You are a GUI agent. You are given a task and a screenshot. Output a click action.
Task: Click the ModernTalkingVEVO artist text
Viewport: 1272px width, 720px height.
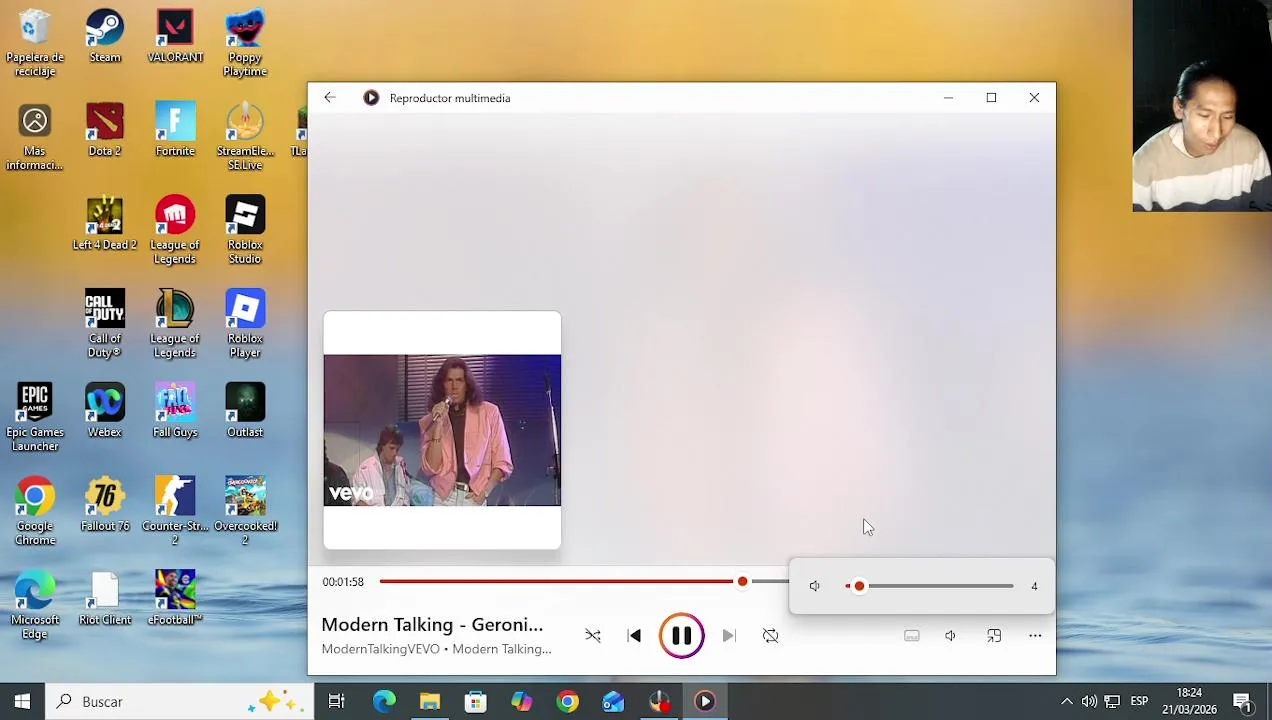pyautogui.click(x=380, y=649)
